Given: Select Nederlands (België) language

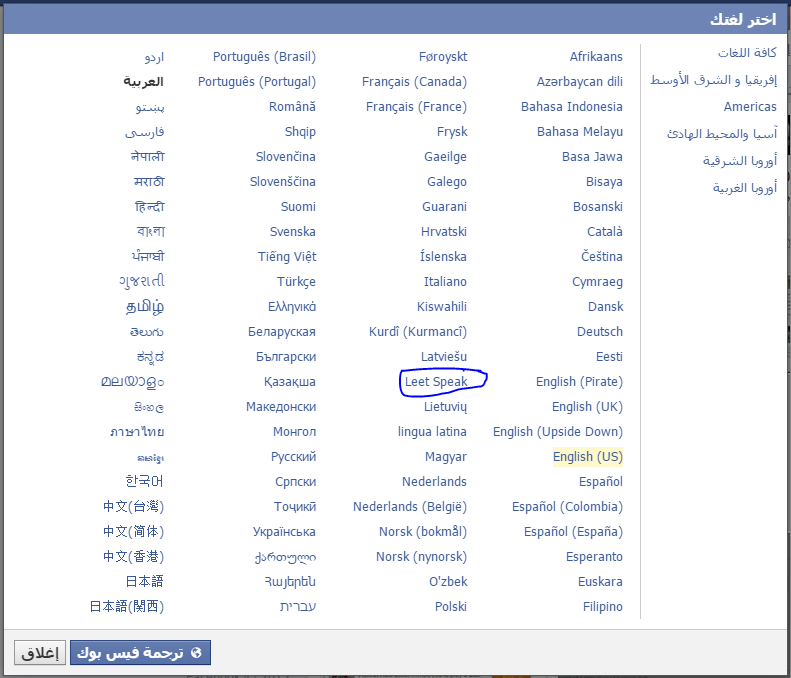Looking at the screenshot, I should (410, 506).
